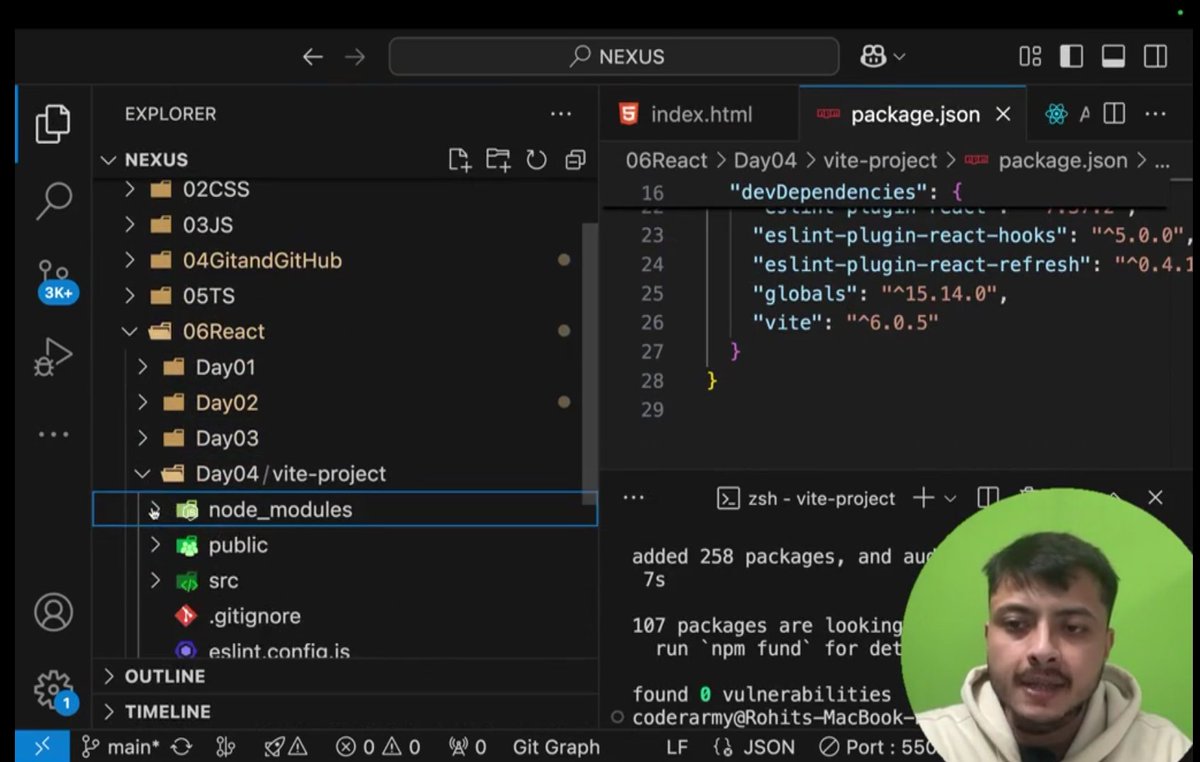Synchronize changes icon in status bar
Image resolution: width=1200 pixels, height=762 pixels.
[182, 747]
